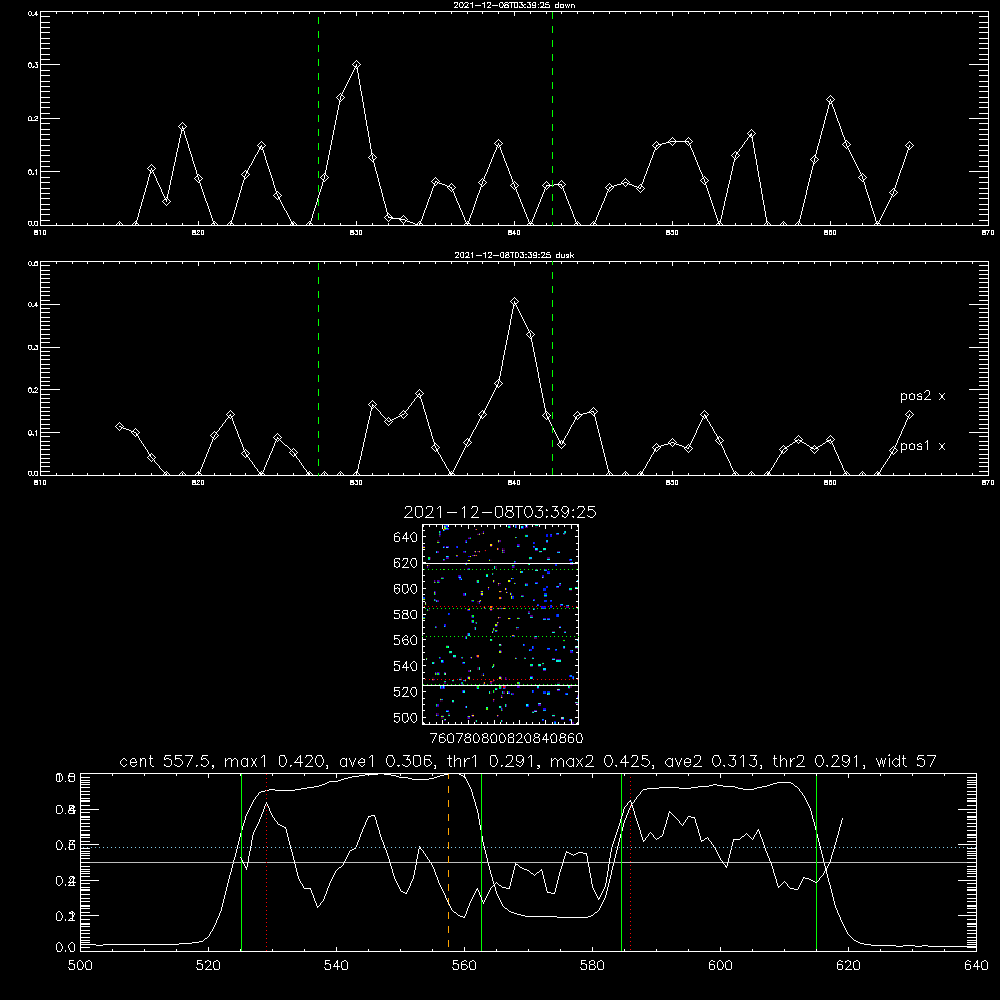Click the white solid line at 620 in image panel
This screenshot has width=1000, height=1000.
tap(500, 563)
